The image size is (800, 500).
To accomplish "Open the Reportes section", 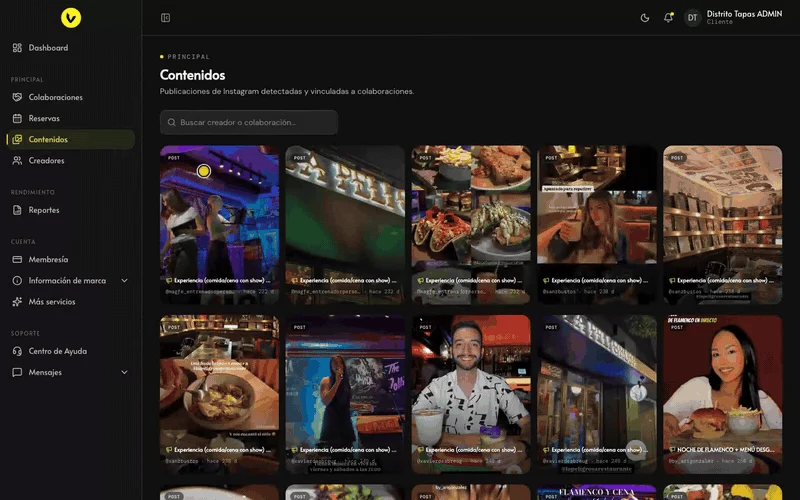I will point(70,210).
